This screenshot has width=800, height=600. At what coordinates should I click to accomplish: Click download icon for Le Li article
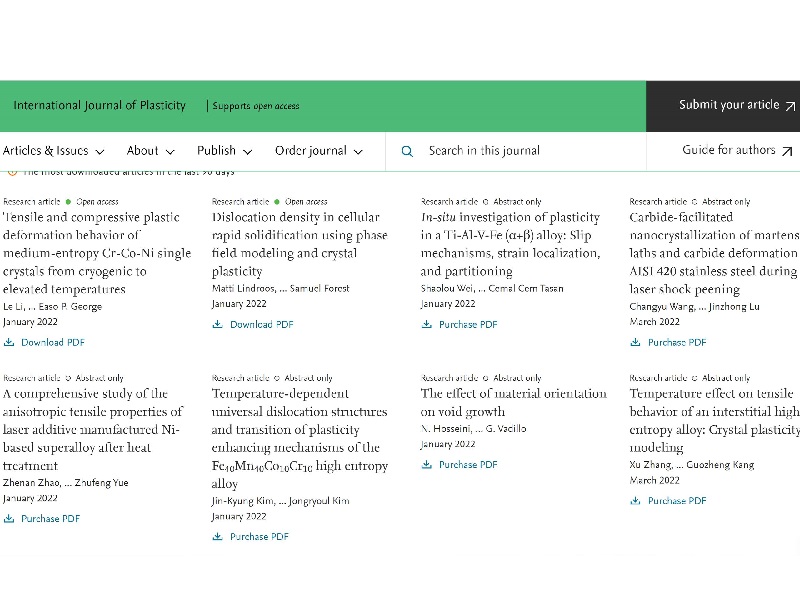(x=9, y=342)
